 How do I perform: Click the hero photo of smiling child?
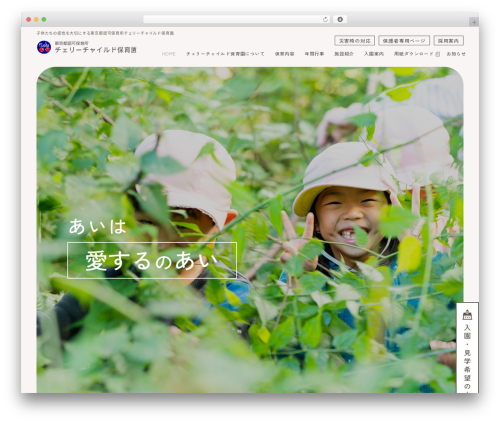250,230
